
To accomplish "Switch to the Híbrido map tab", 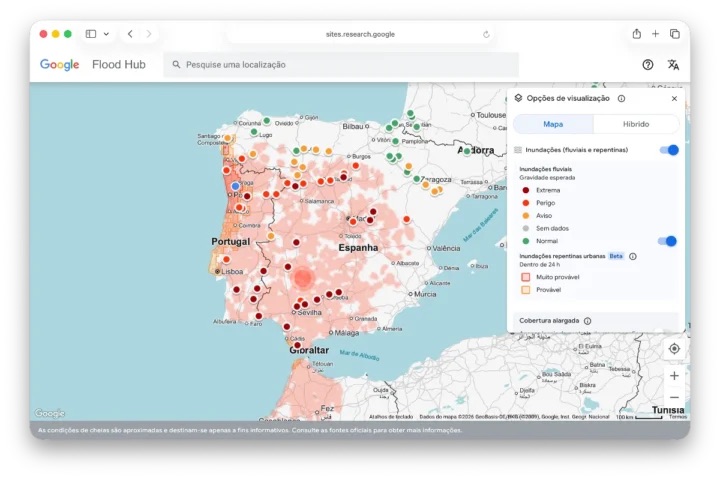I will pos(636,124).
